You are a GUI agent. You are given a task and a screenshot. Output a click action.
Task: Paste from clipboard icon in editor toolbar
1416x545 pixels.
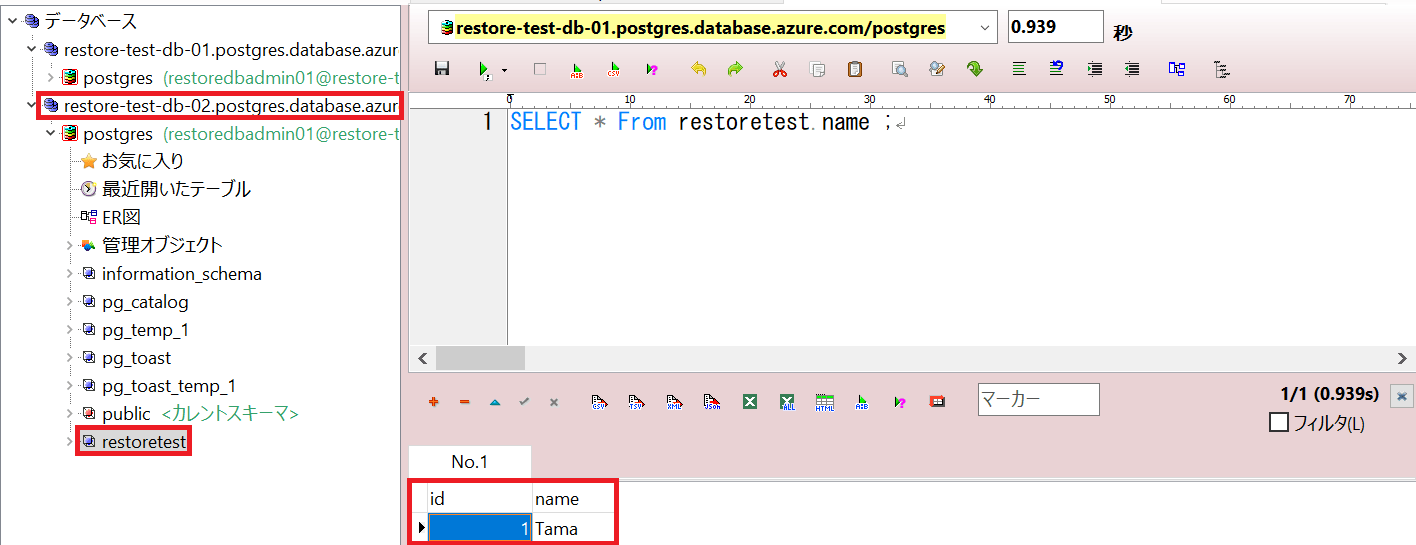855,69
